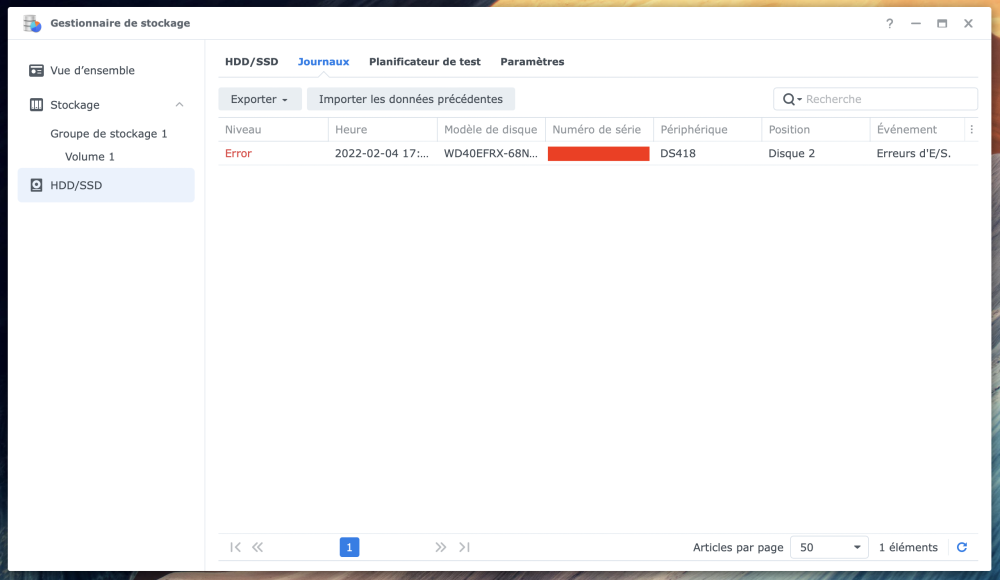This screenshot has height=580, width=1000.
Task: Sort by Événement column header
Action: 917,130
